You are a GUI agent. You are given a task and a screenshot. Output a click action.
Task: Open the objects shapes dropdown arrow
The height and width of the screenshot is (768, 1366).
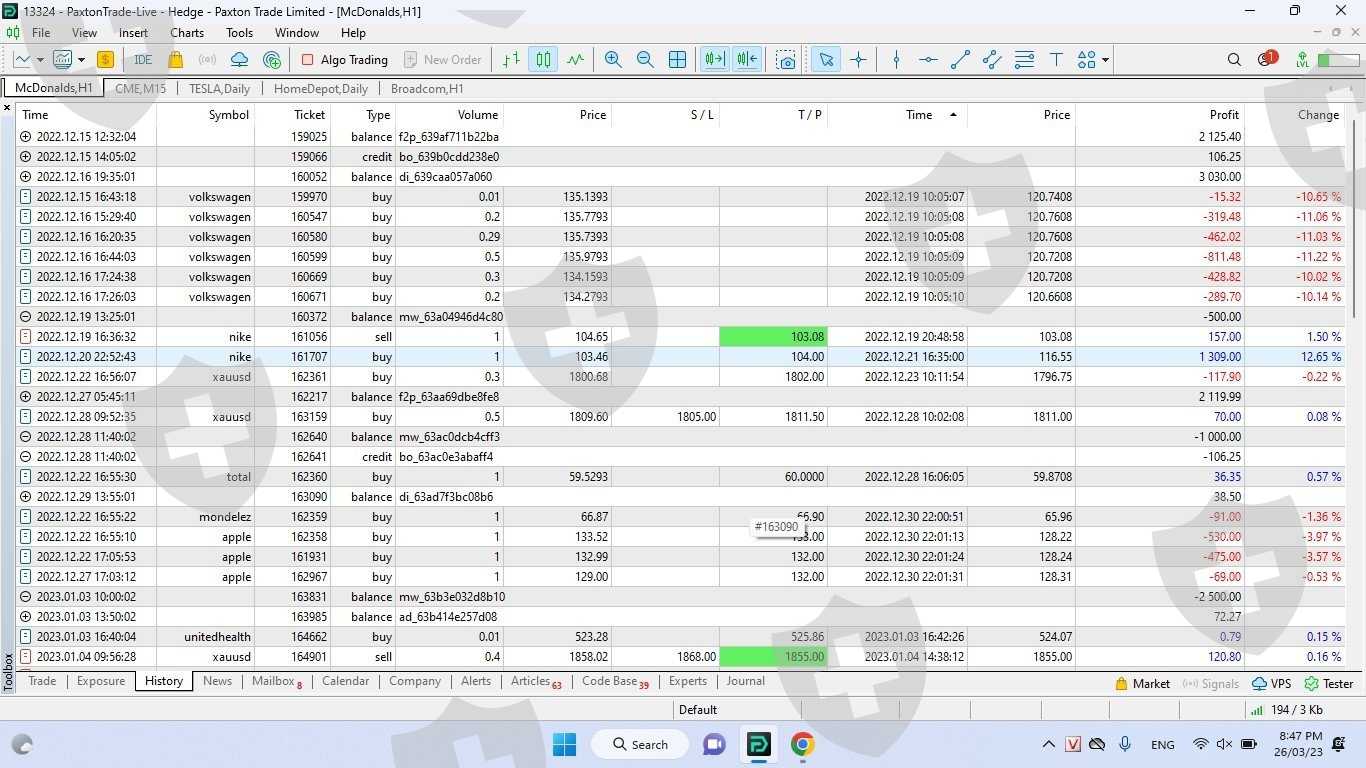(1105, 60)
